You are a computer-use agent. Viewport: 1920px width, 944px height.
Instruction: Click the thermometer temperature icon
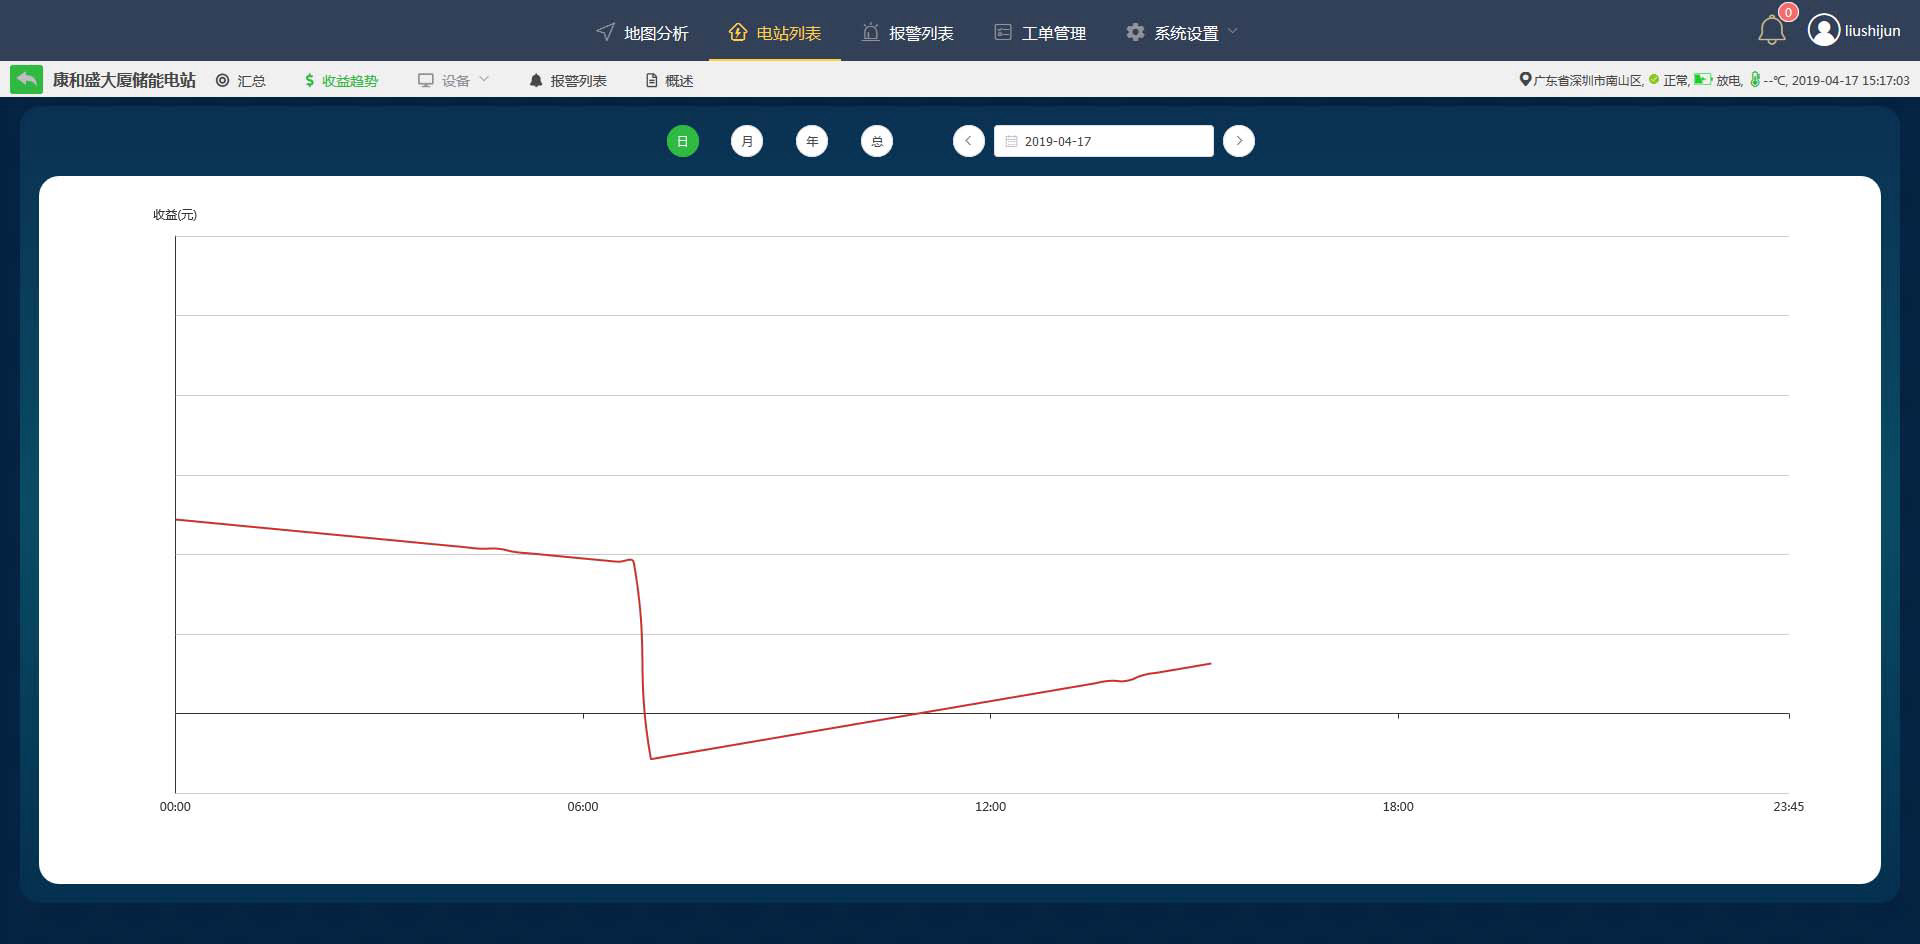1755,80
